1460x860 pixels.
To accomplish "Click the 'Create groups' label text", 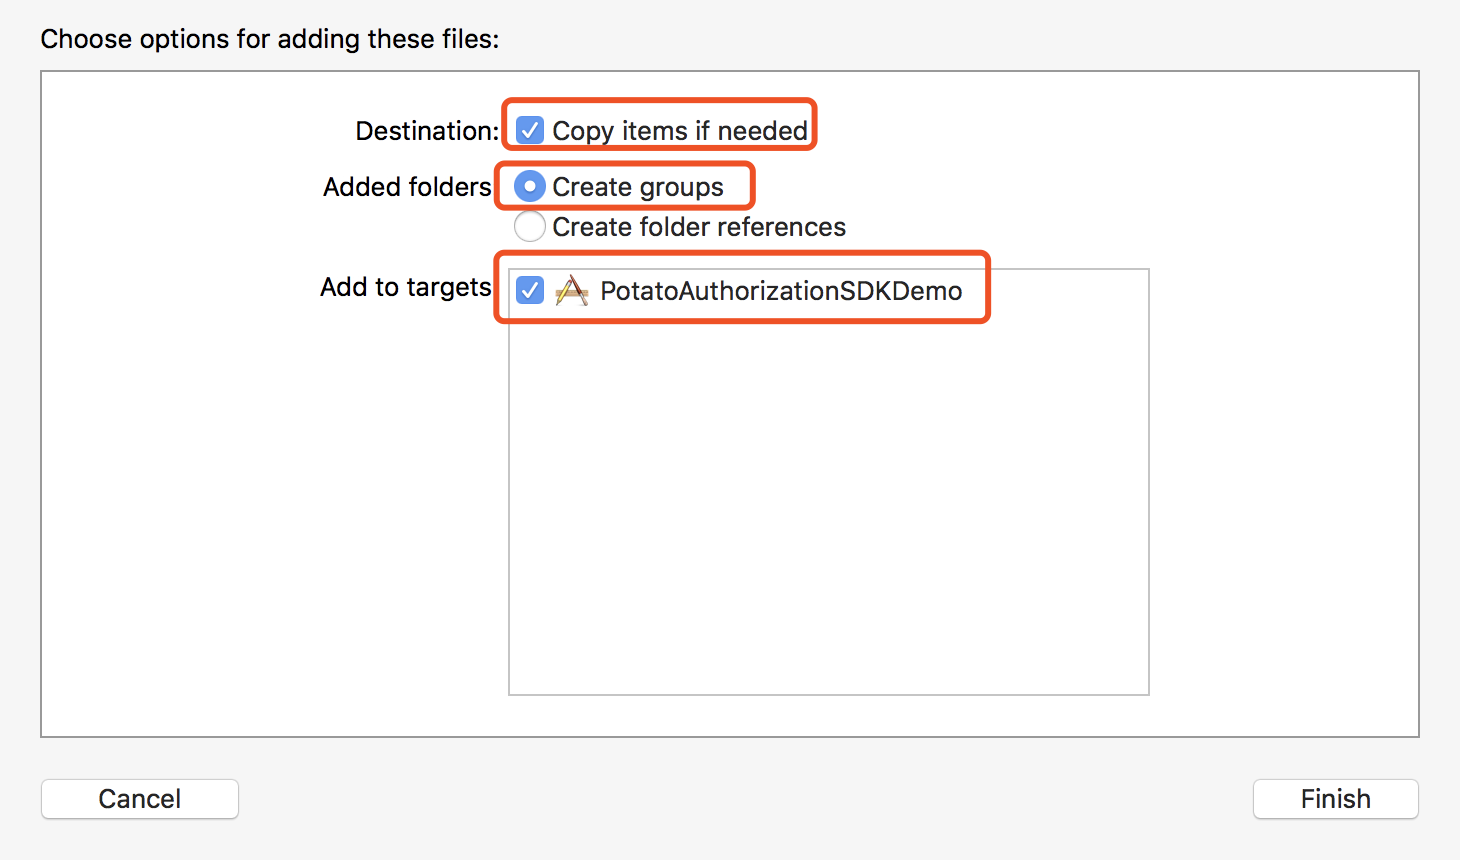I will coord(638,187).
